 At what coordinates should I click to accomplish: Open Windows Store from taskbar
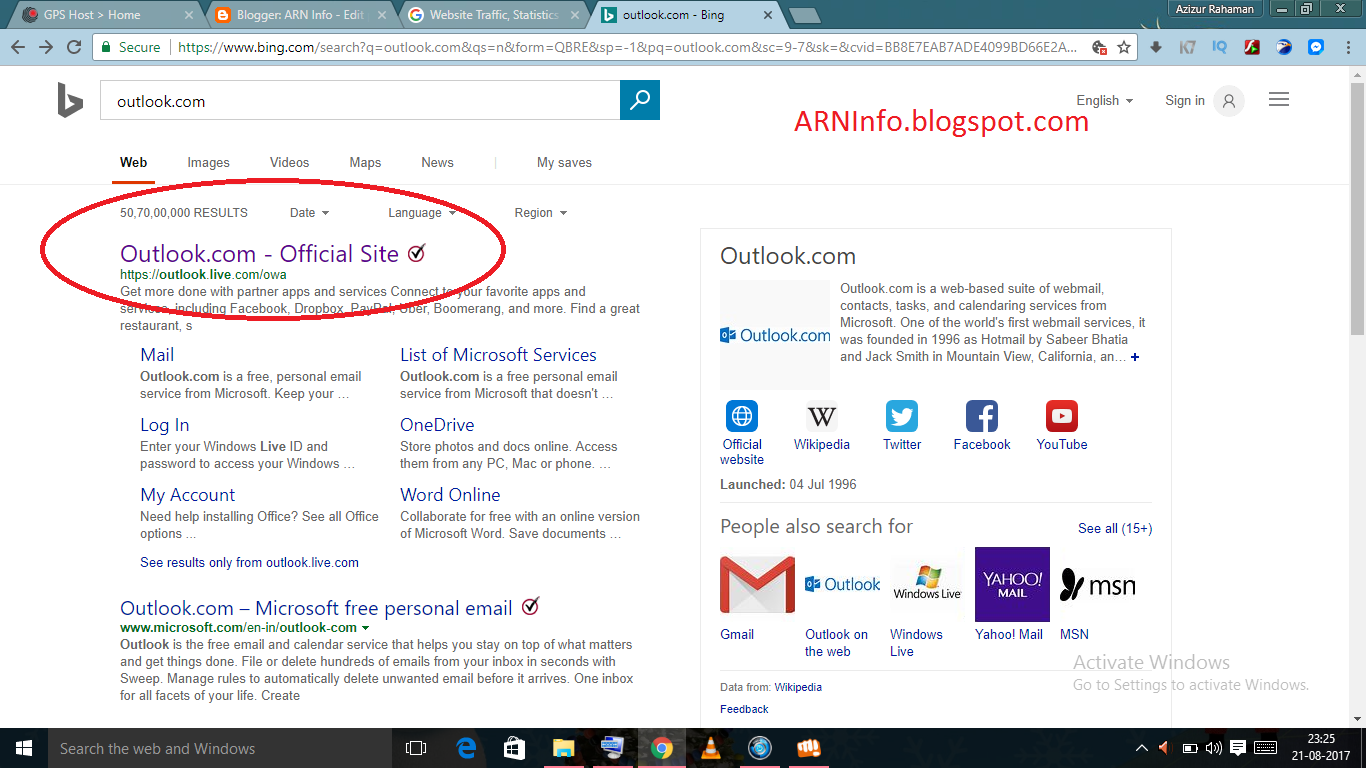click(515, 748)
